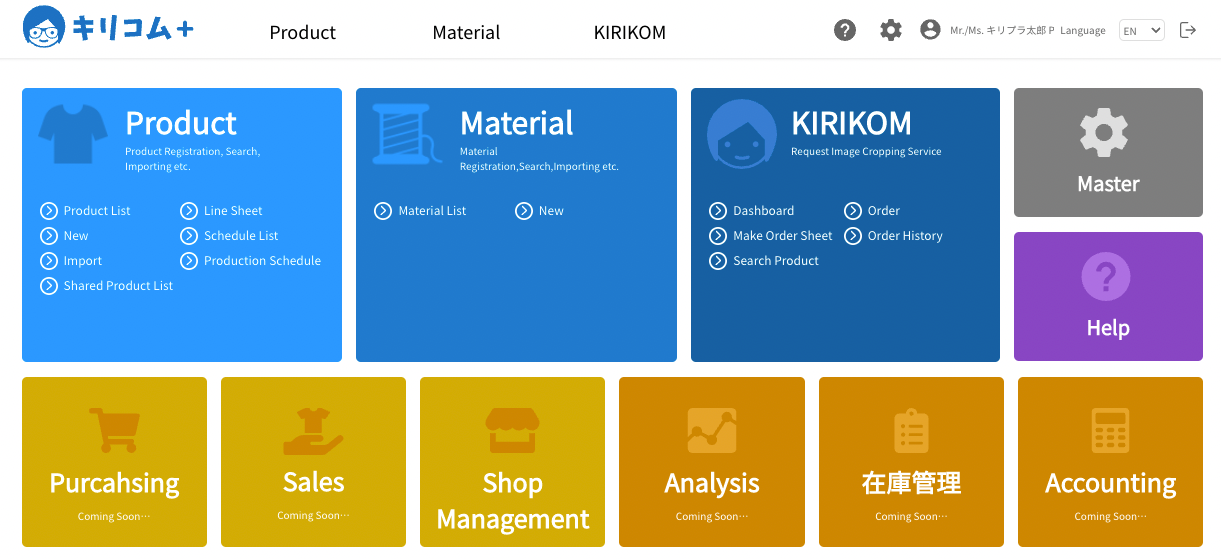The height and width of the screenshot is (559, 1221).
Task: Open the KIRIKOM top menu
Action: 630,32
